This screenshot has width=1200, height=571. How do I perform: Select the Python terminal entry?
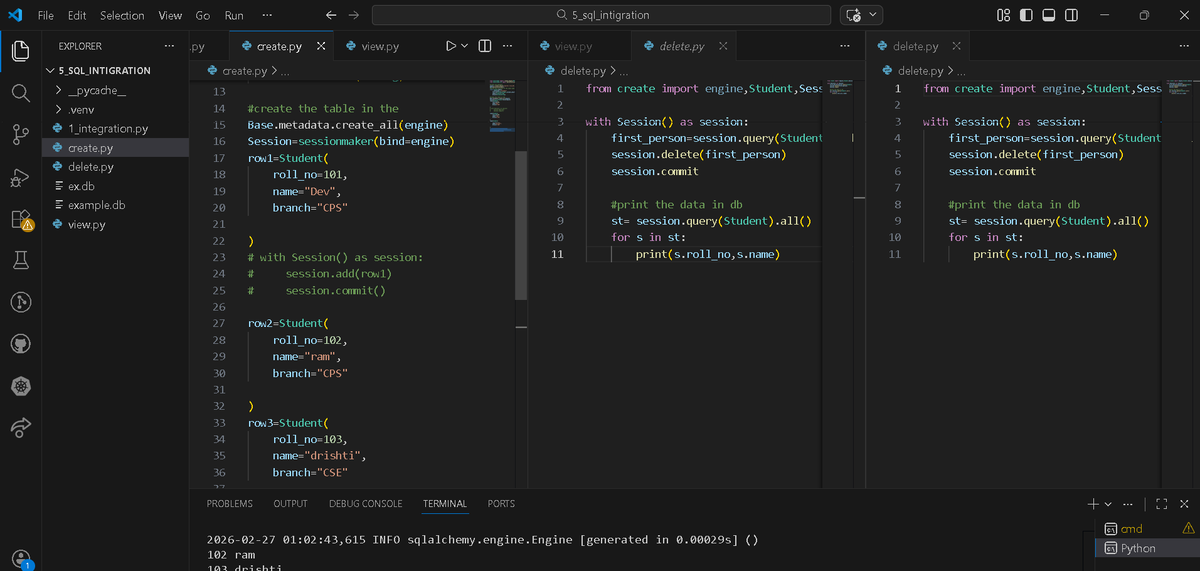(1138, 547)
